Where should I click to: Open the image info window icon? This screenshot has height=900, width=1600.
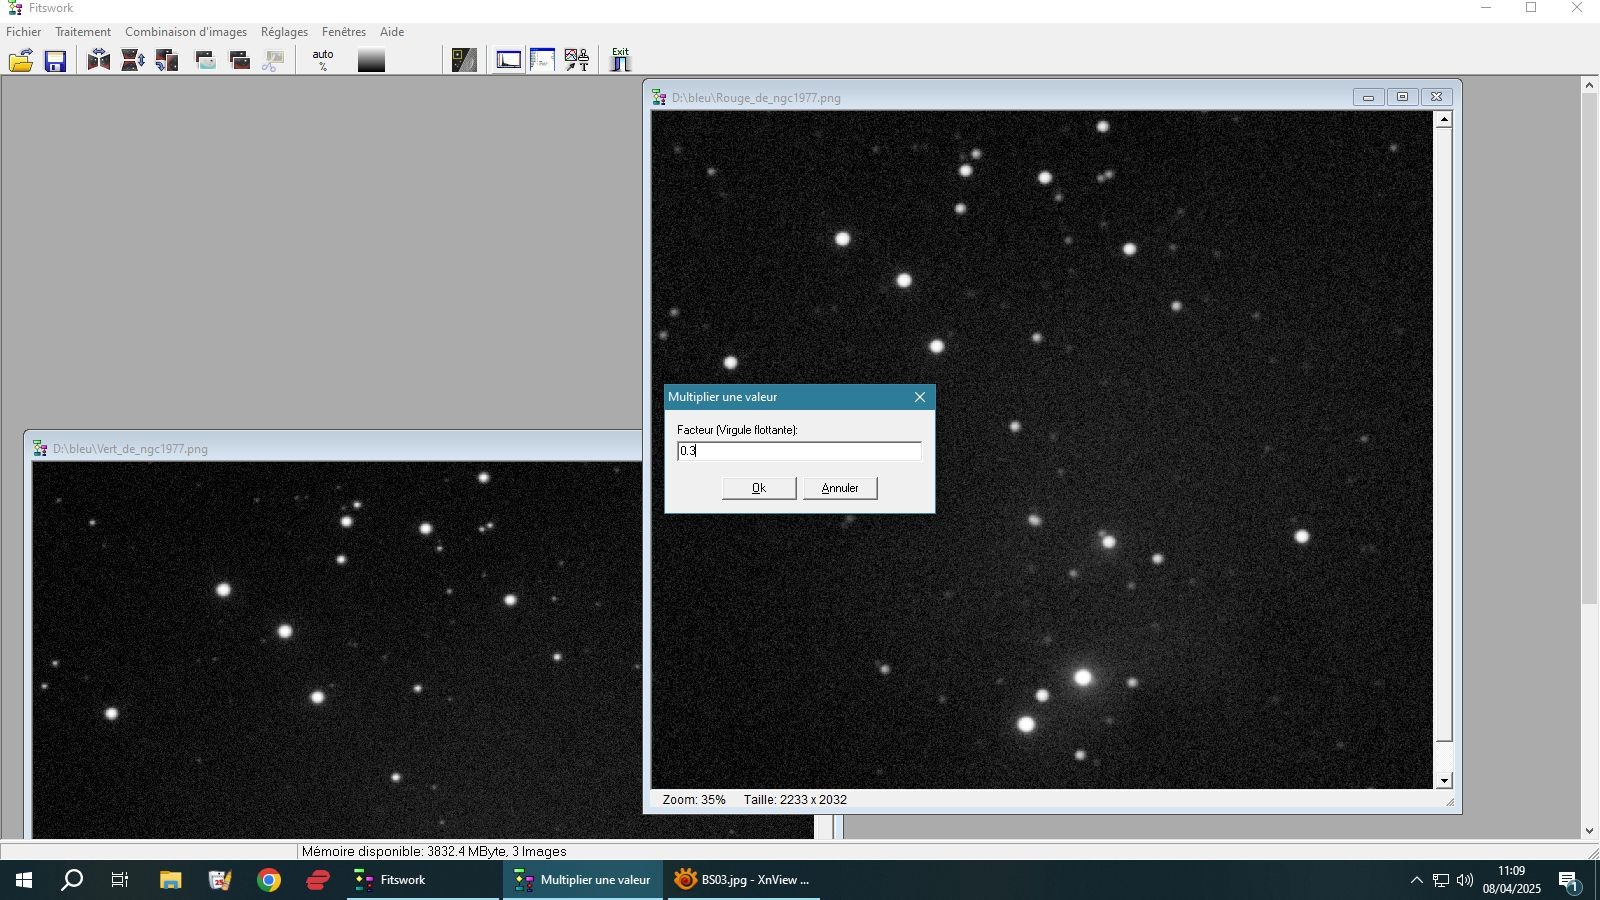(x=542, y=61)
